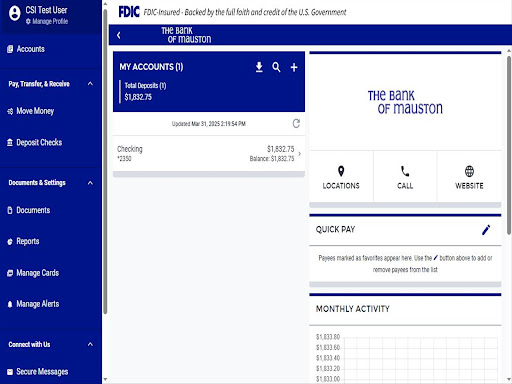
Task: Click the Secure Messages envelope icon
Action: click(x=10, y=372)
